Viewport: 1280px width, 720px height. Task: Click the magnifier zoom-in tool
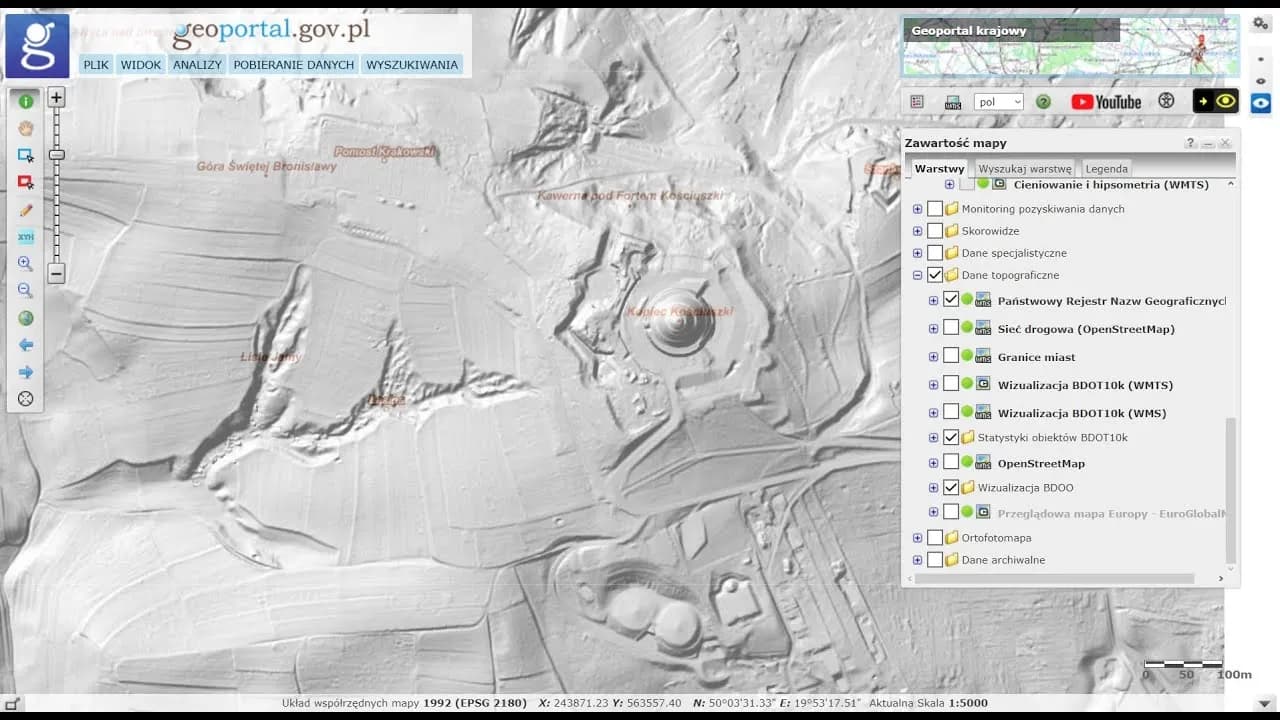(x=26, y=264)
